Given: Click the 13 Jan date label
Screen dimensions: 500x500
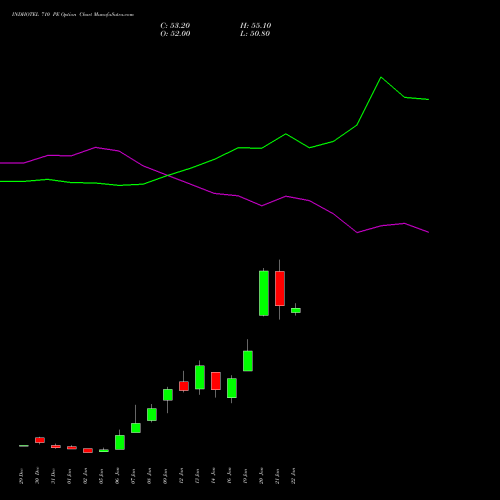Looking at the screenshot, I should (x=197, y=476).
